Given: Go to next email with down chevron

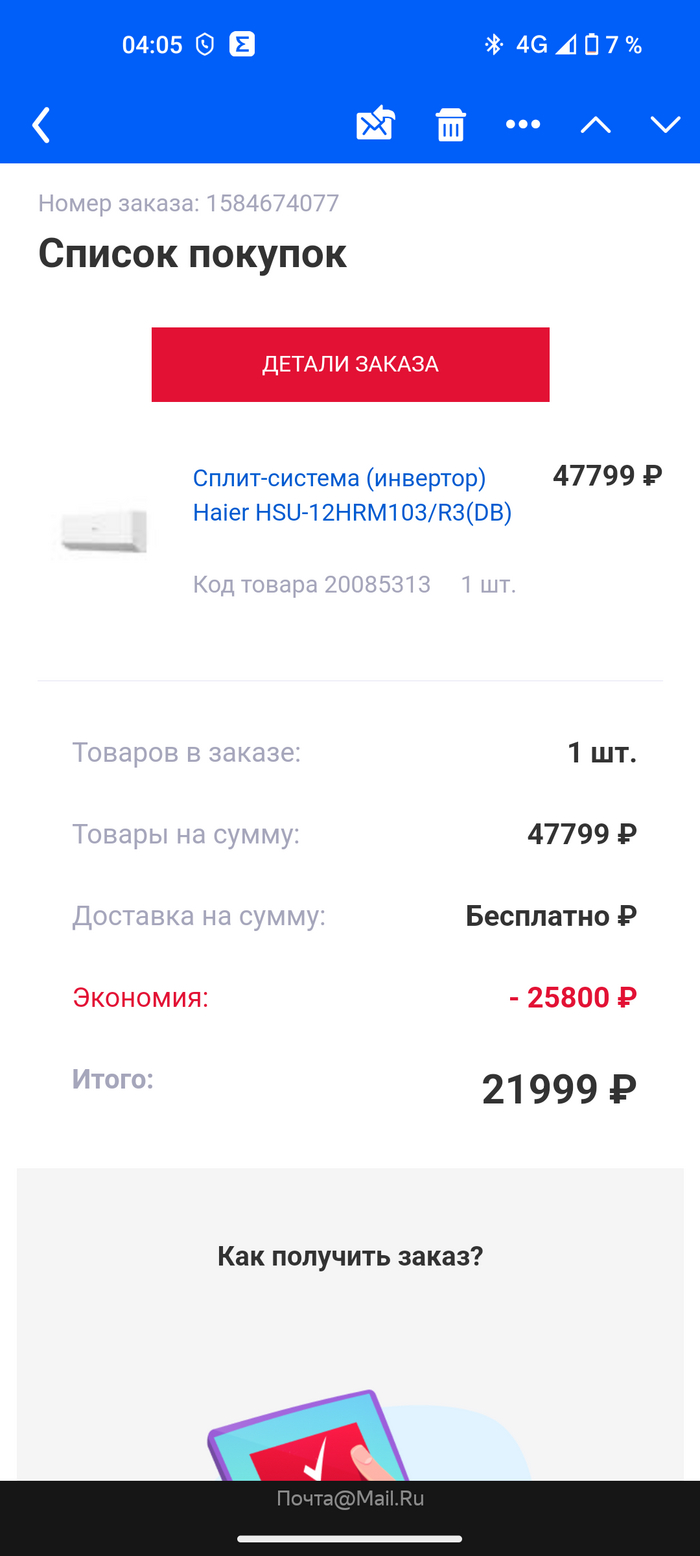Looking at the screenshot, I should (665, 125).
